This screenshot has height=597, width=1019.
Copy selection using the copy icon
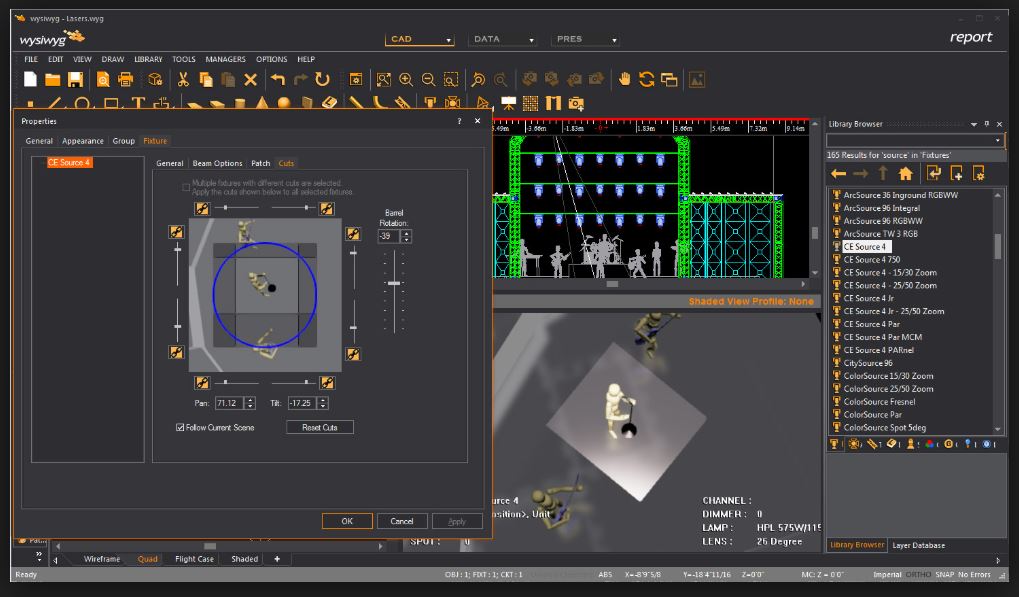pyautogui.click(x=206, y=79)
